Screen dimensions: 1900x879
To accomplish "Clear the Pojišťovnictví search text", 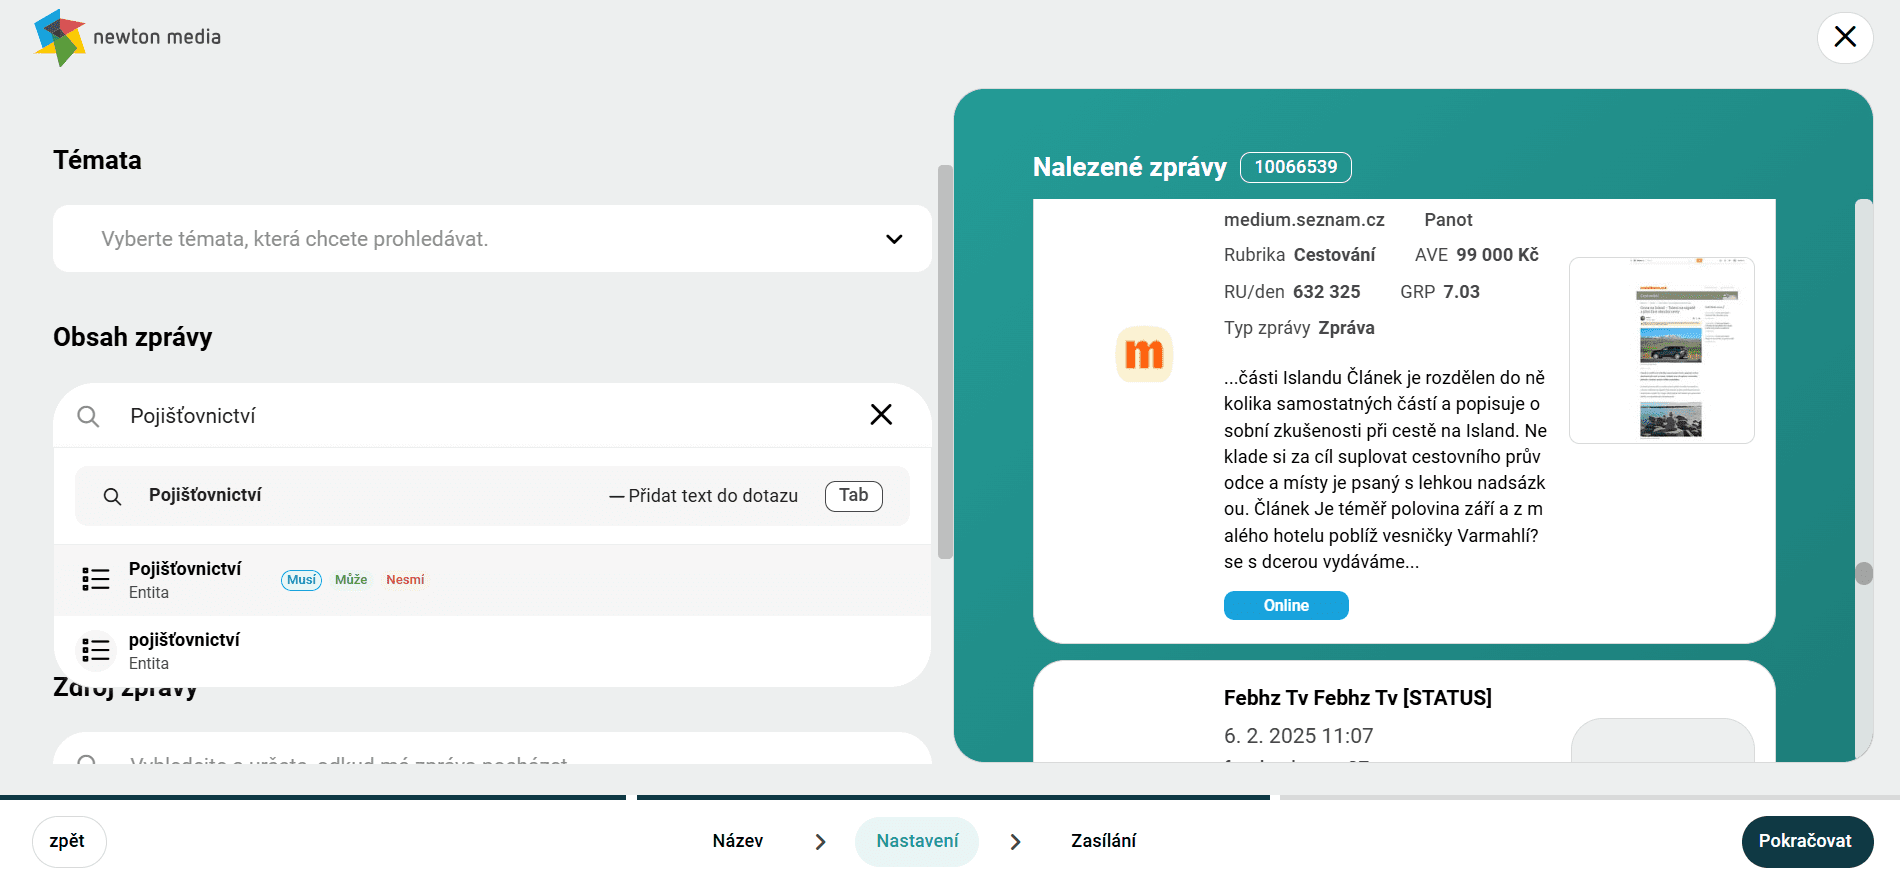I will pyautogui.click(x=881, y=414).
